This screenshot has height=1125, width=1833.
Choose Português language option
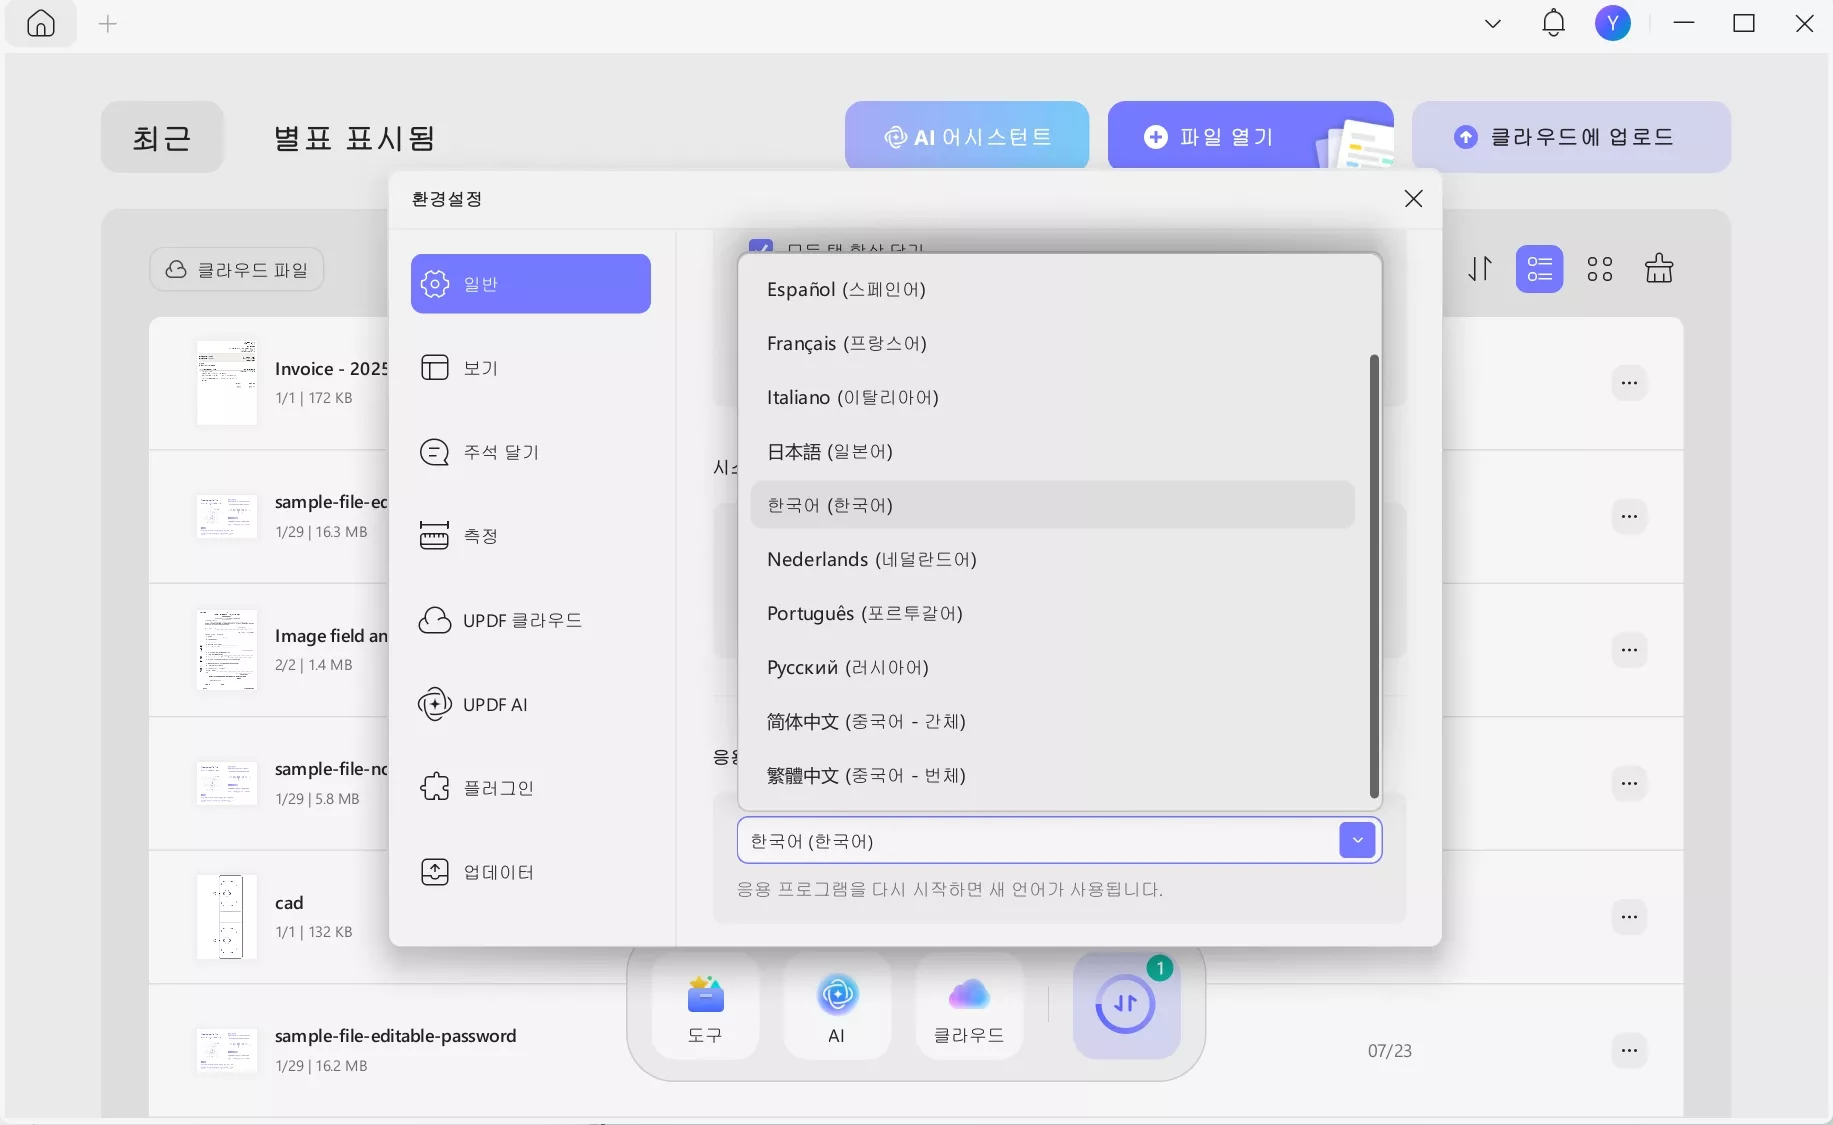coord(1052,613)
